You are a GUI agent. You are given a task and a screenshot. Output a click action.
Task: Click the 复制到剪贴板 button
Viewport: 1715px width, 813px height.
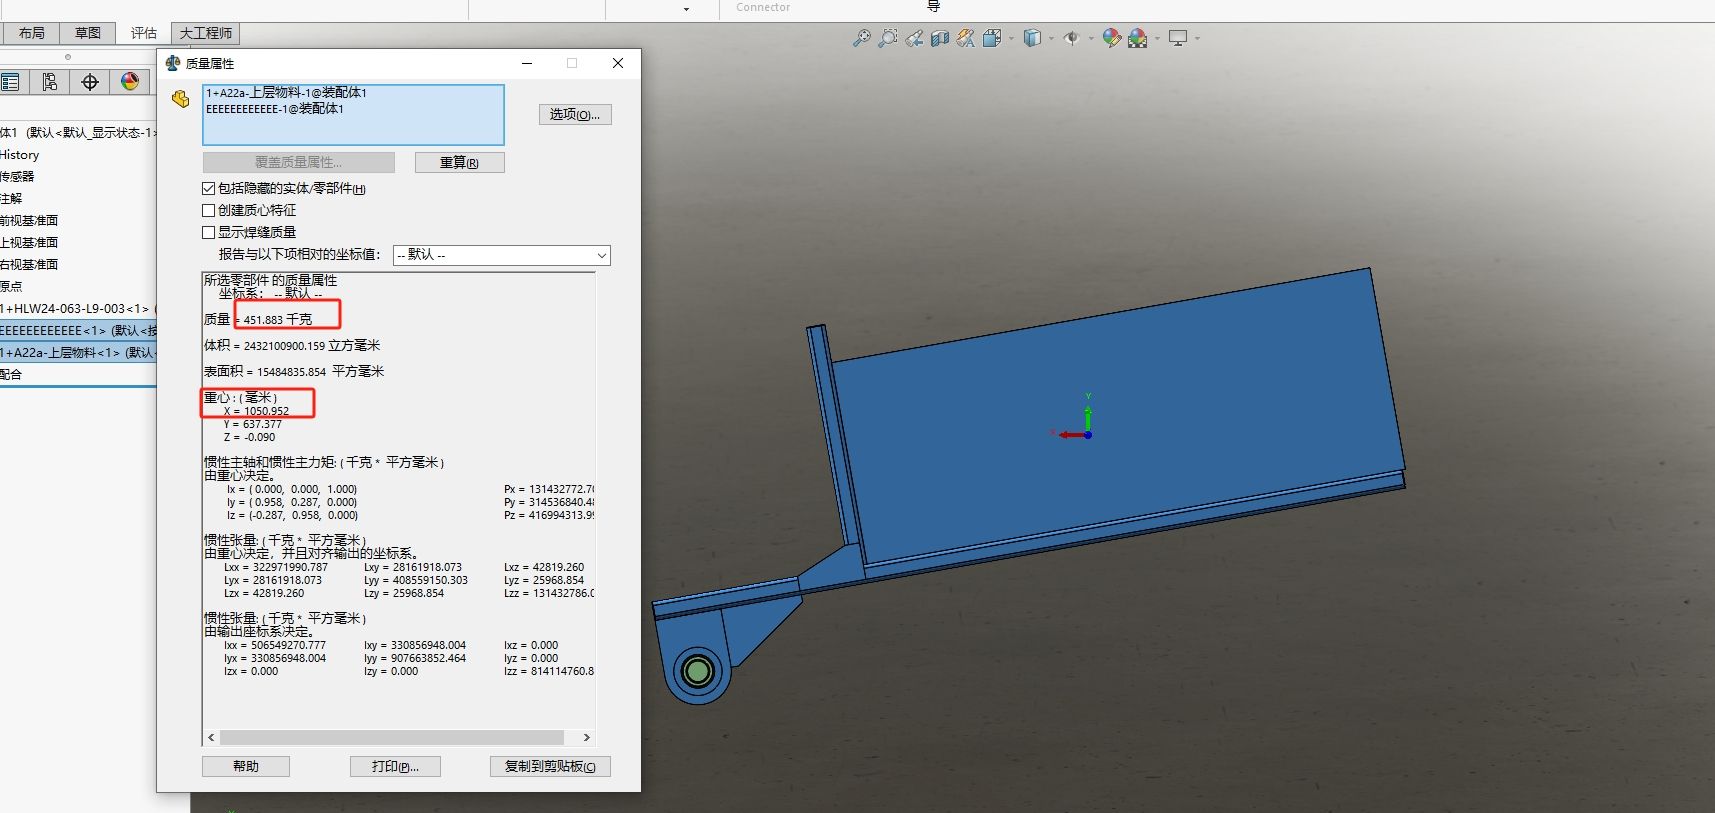[550, 766]
